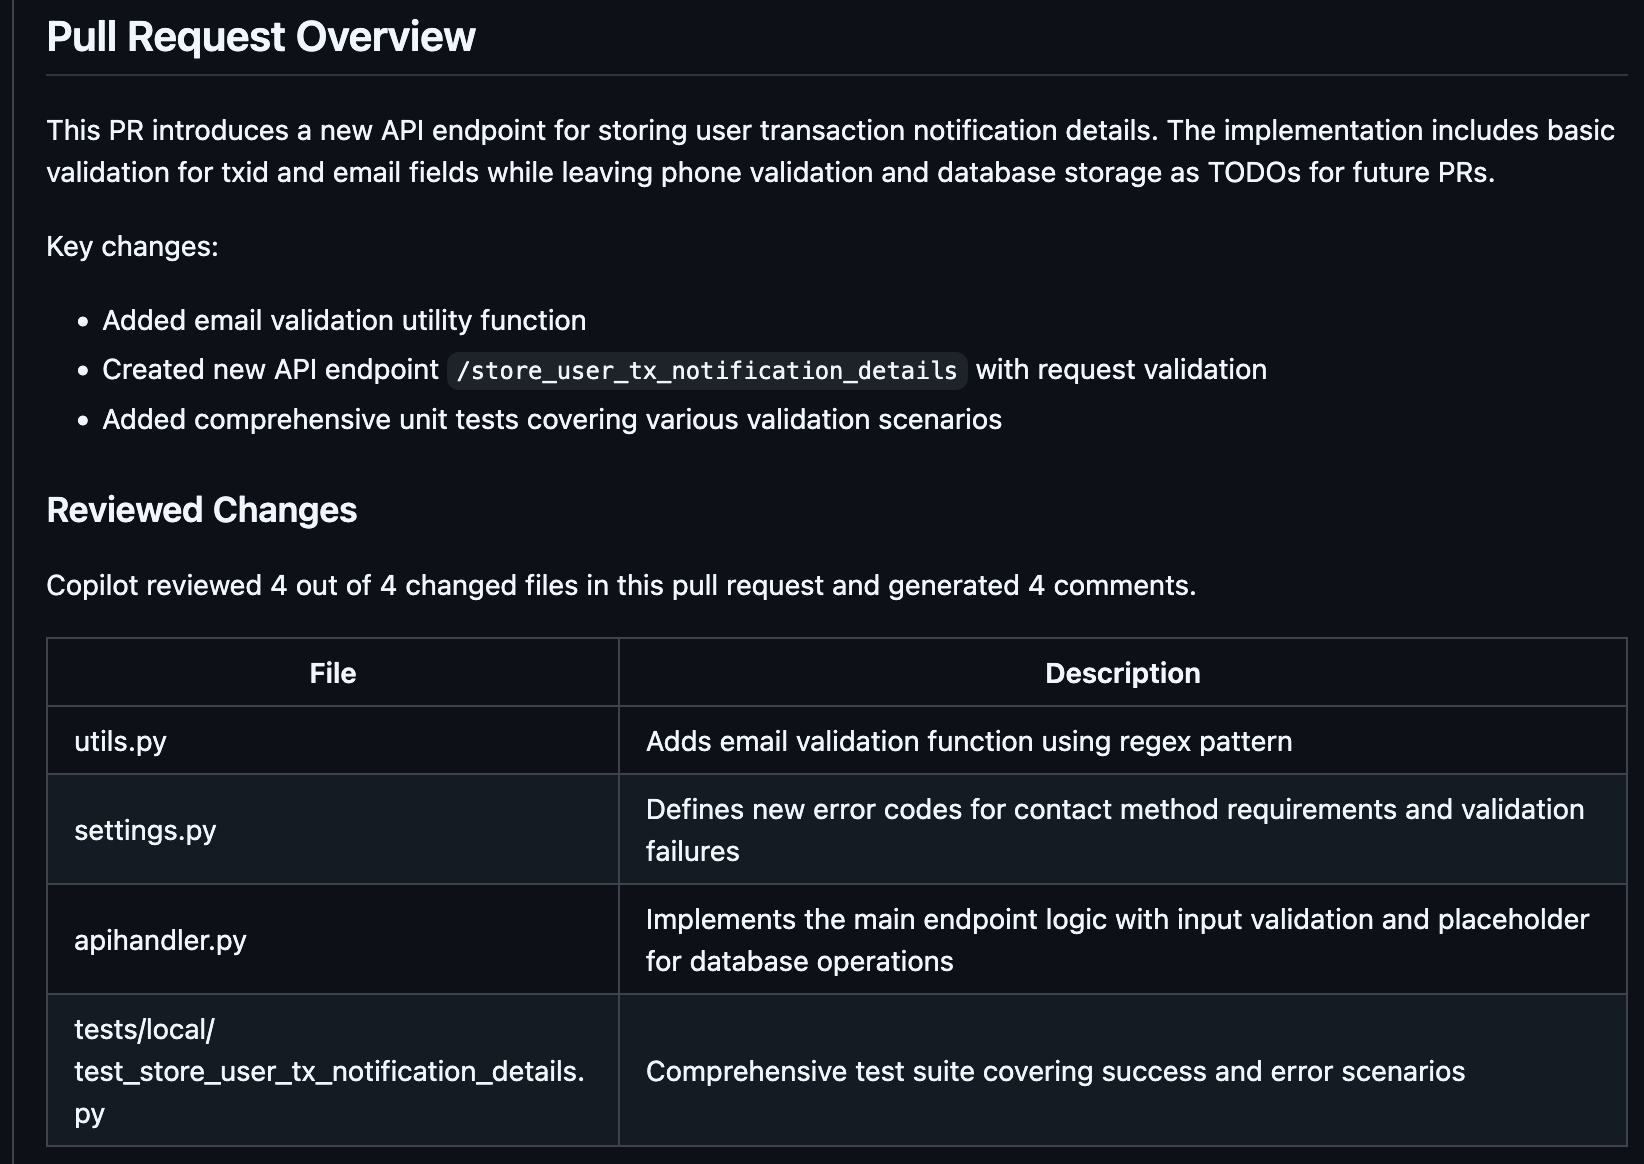Click the comprehensive test suite description
Viewport: 1644px width, 1164px height.
1055,1071
